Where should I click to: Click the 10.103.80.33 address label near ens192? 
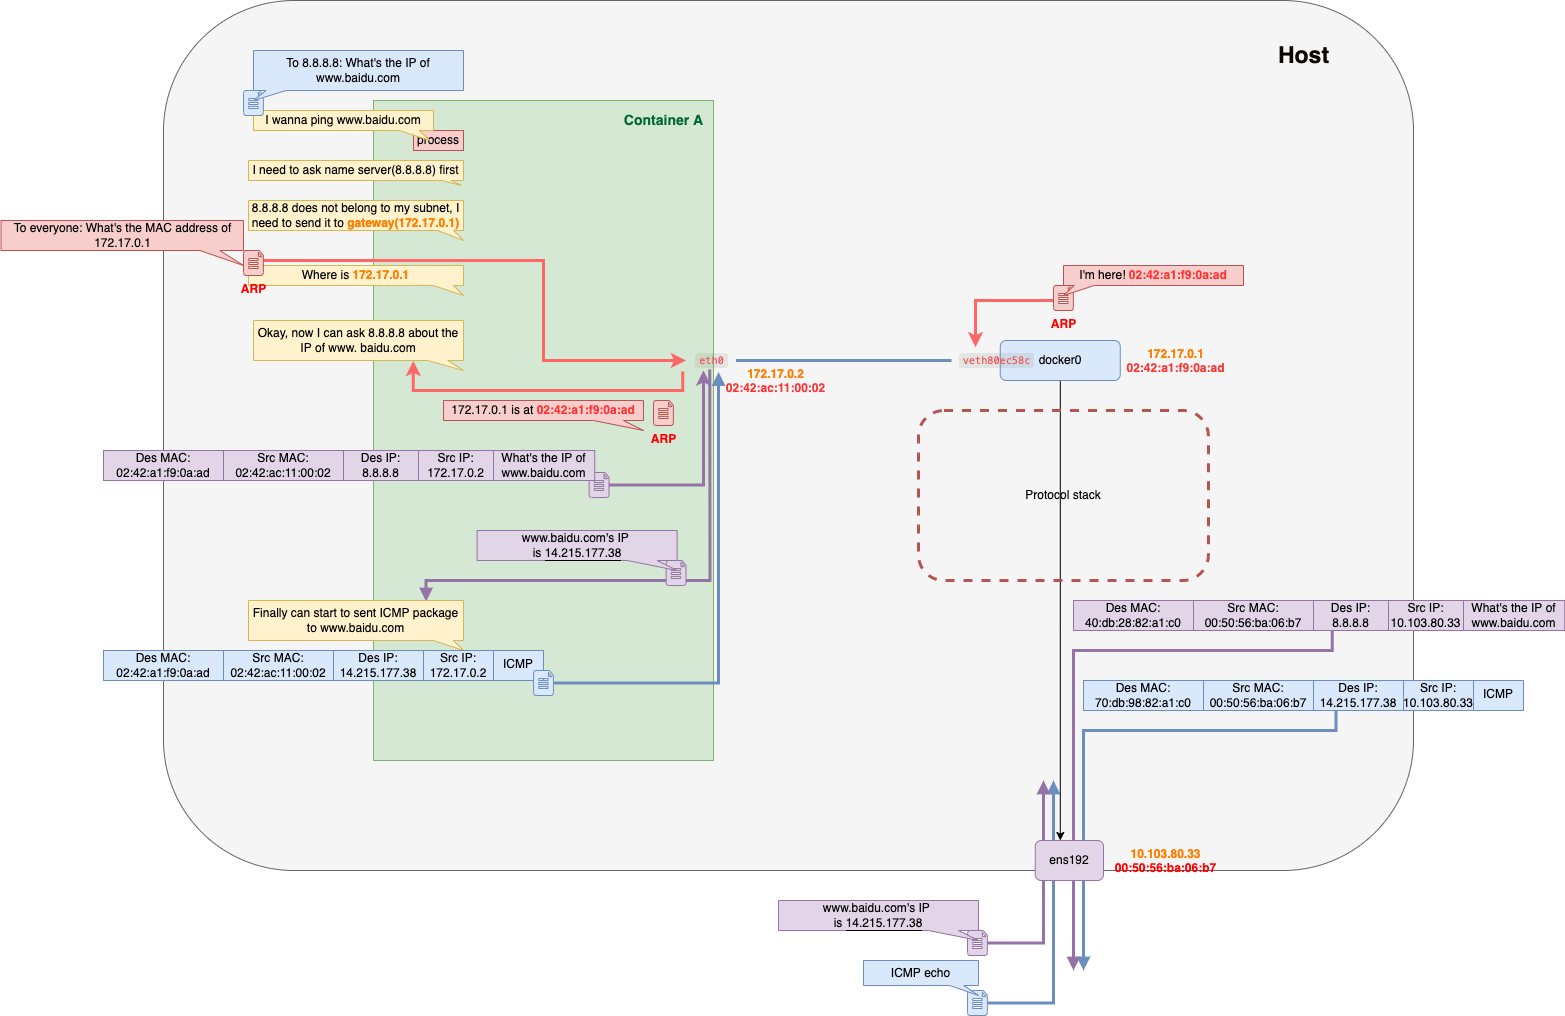coord(1165,854)
